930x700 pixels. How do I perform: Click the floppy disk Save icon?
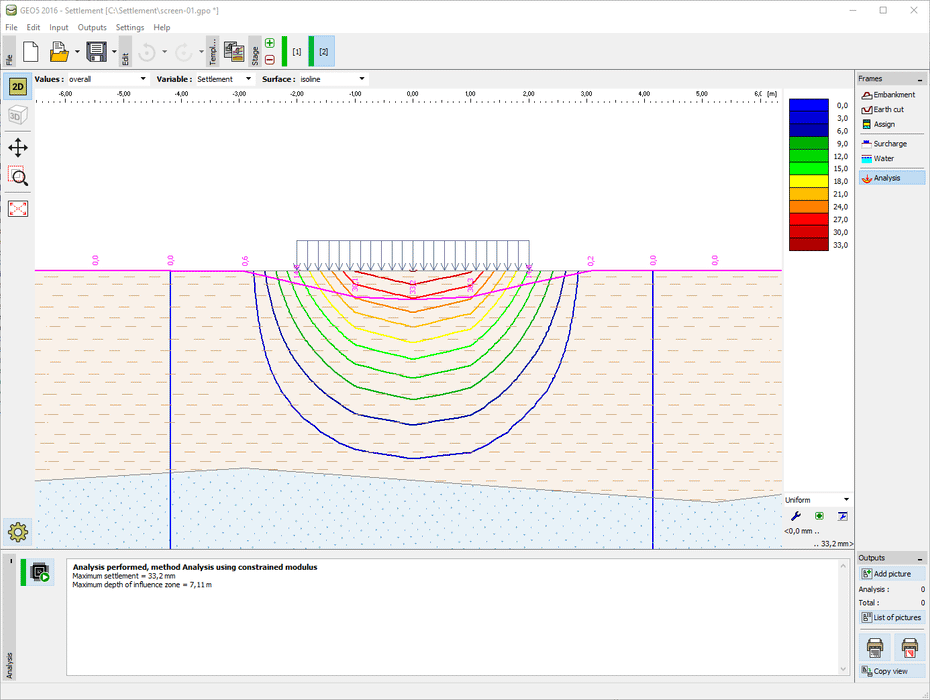point(96,51)
